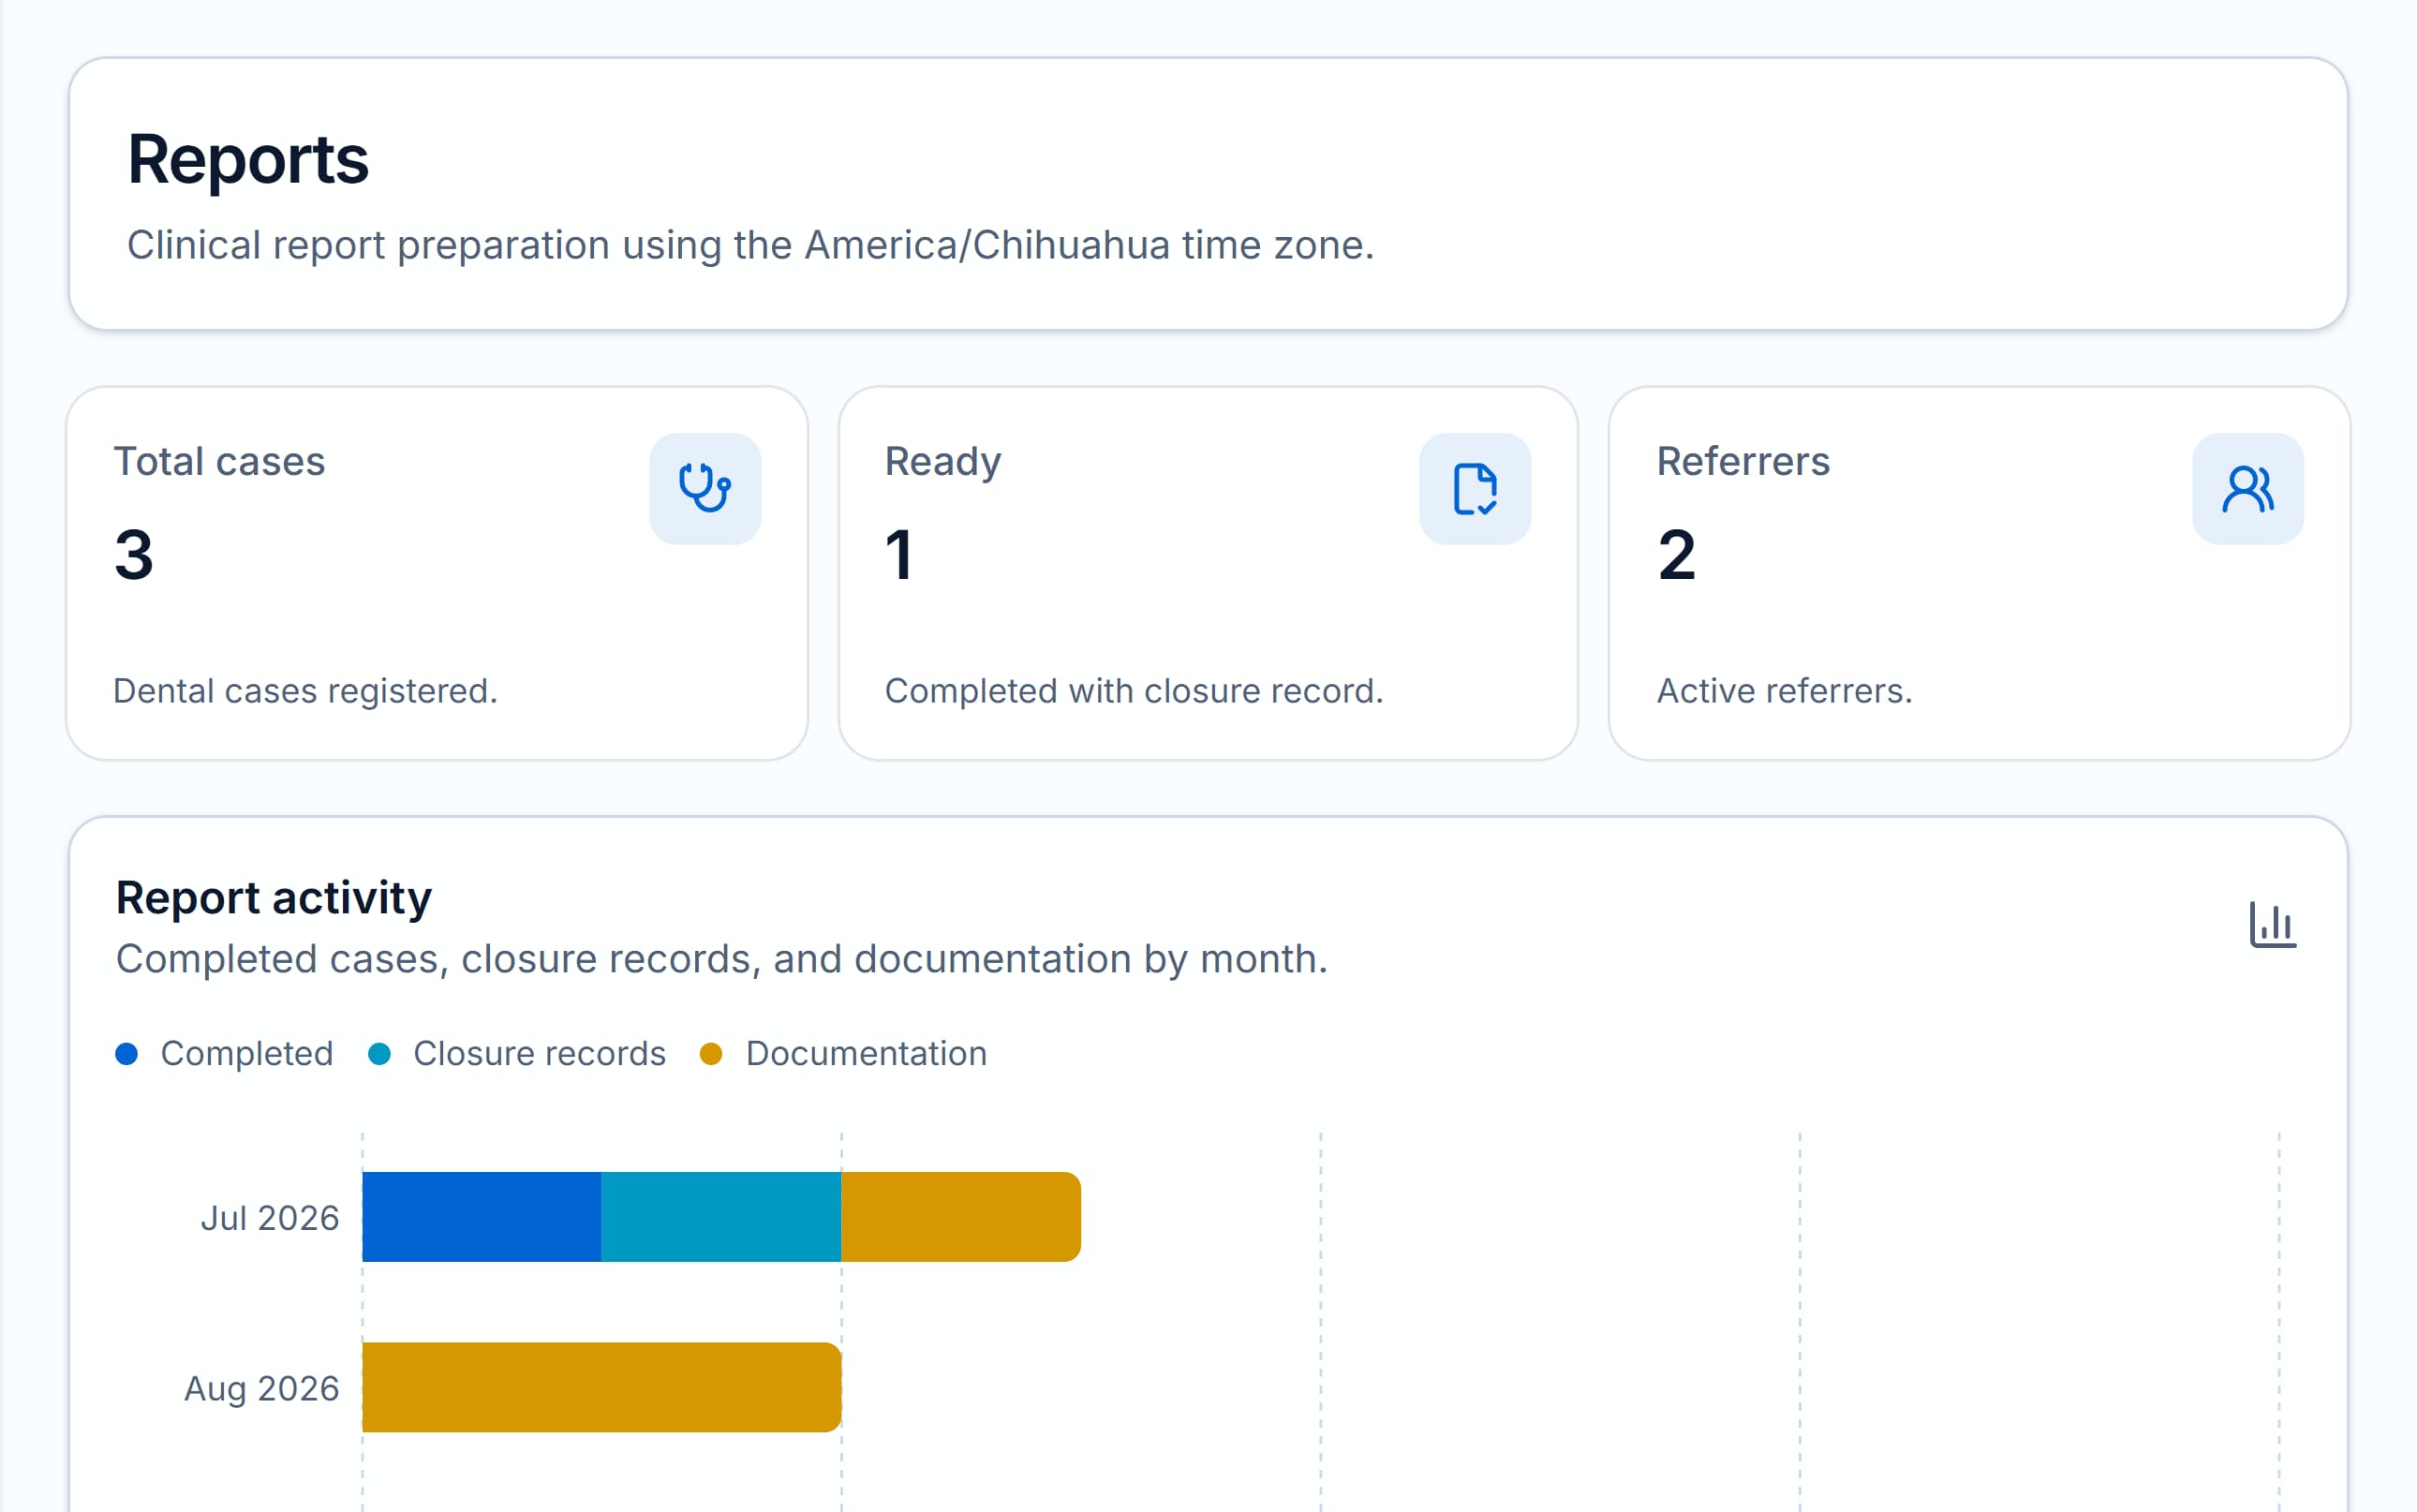Select the amber Documentation bar for Jul 2026

961,1217
